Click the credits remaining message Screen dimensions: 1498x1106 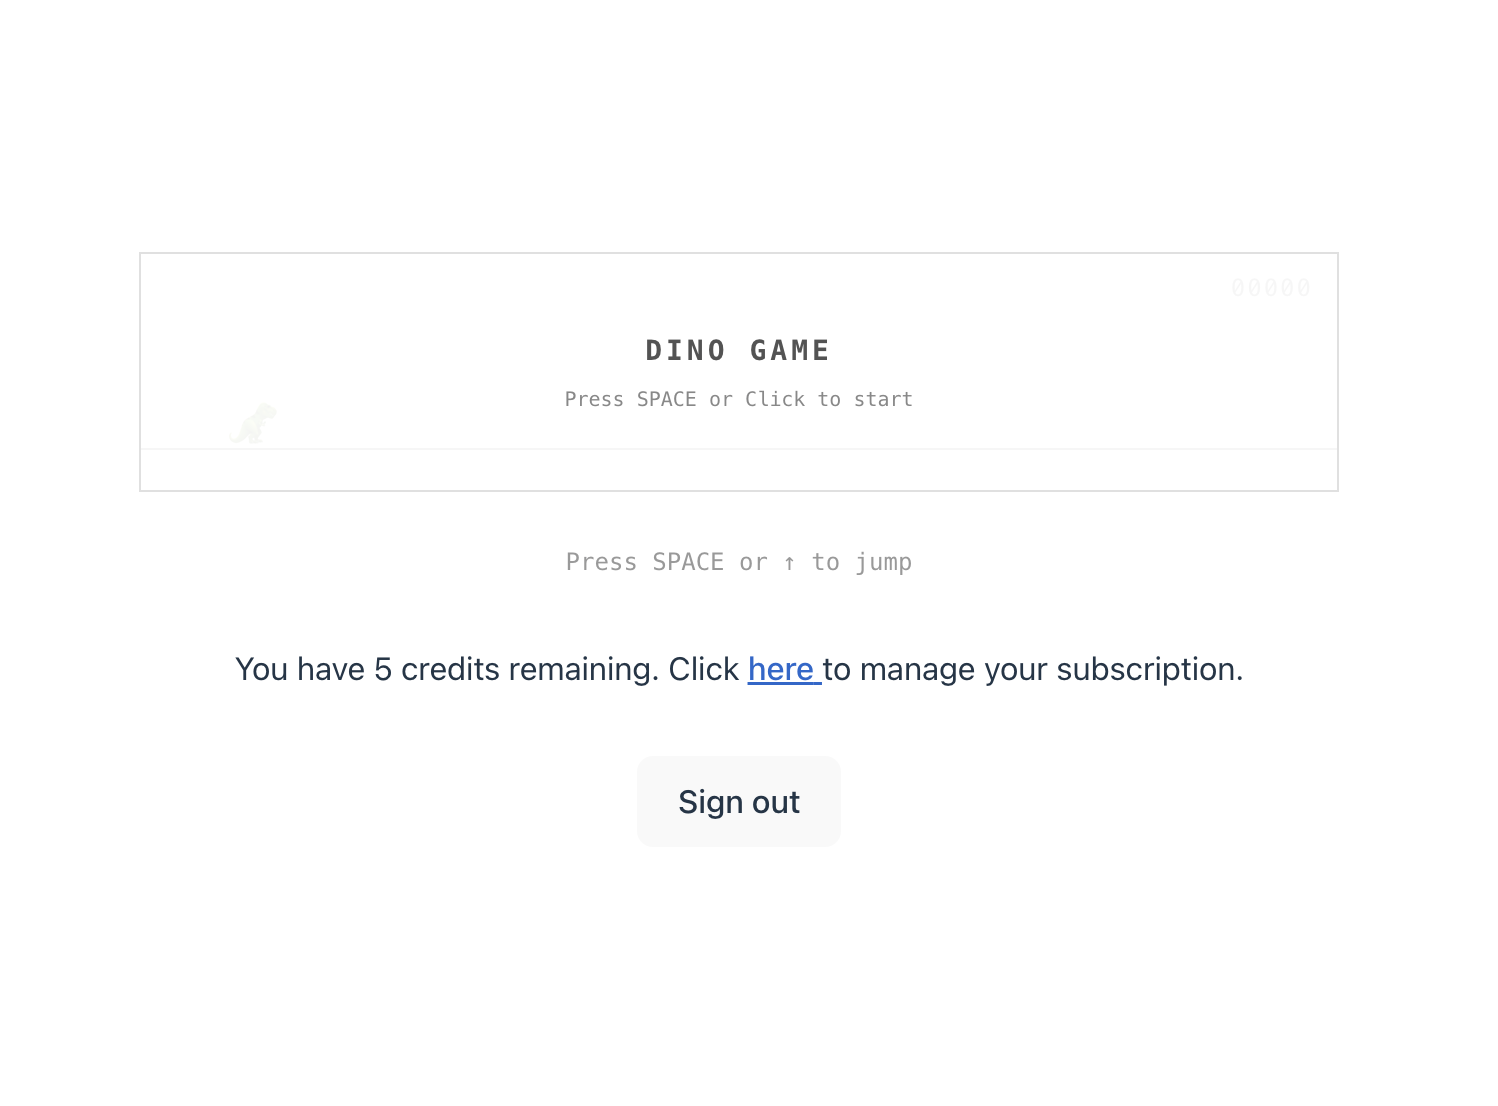pyautogui.click(x=739, y=669)
